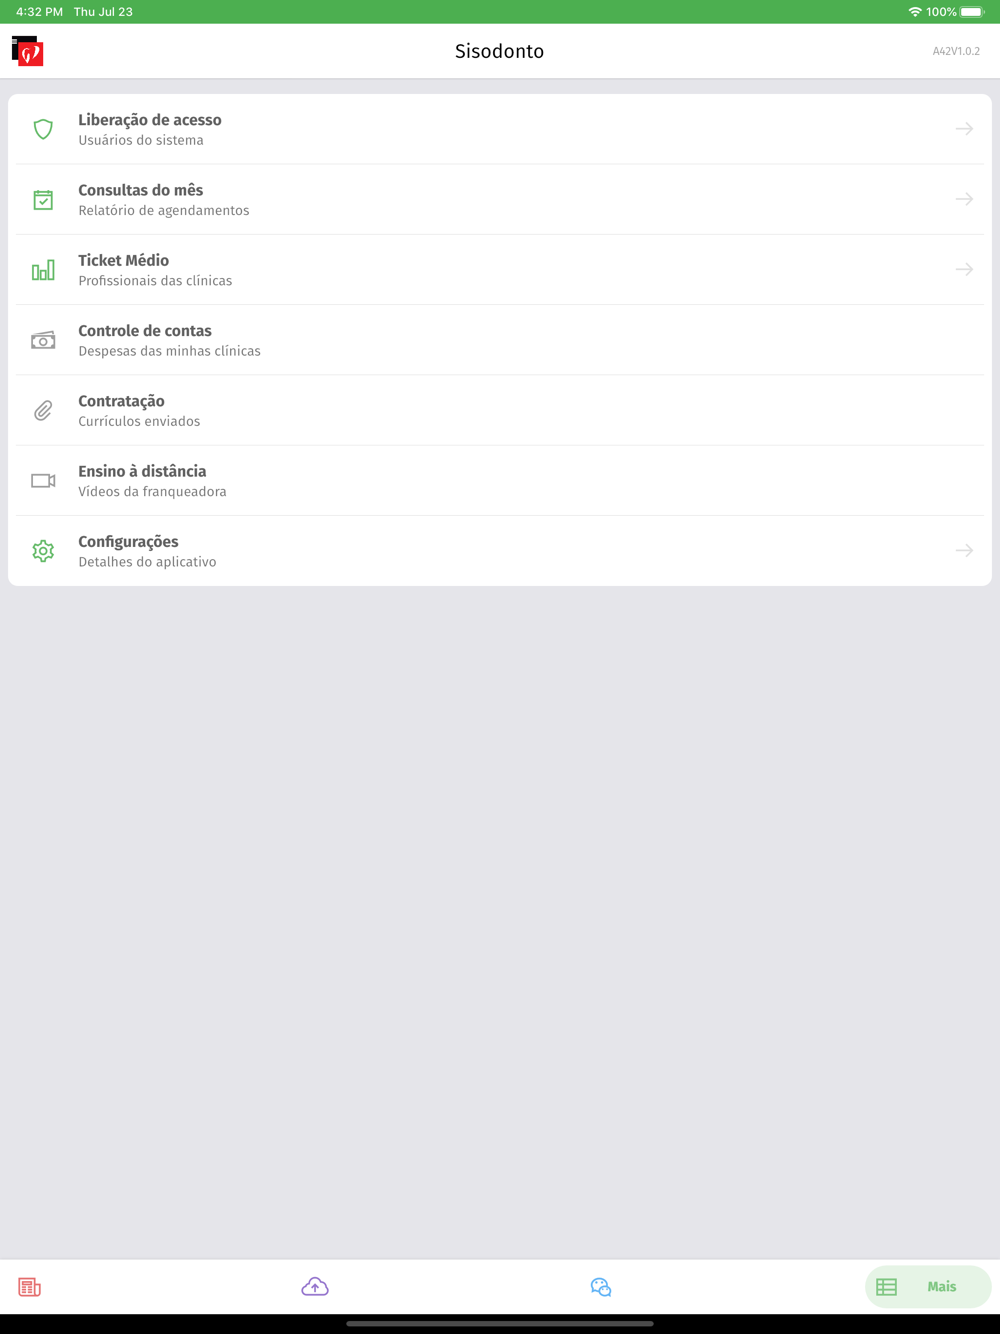Click the arrow on Liberação de acesso row

tap(964, 129)
